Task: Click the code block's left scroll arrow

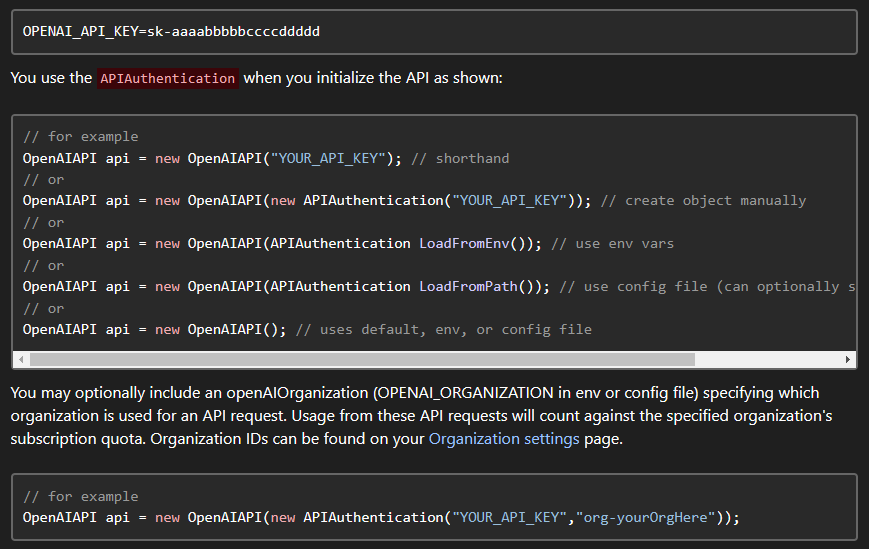Action: click(x=20, y=360)
